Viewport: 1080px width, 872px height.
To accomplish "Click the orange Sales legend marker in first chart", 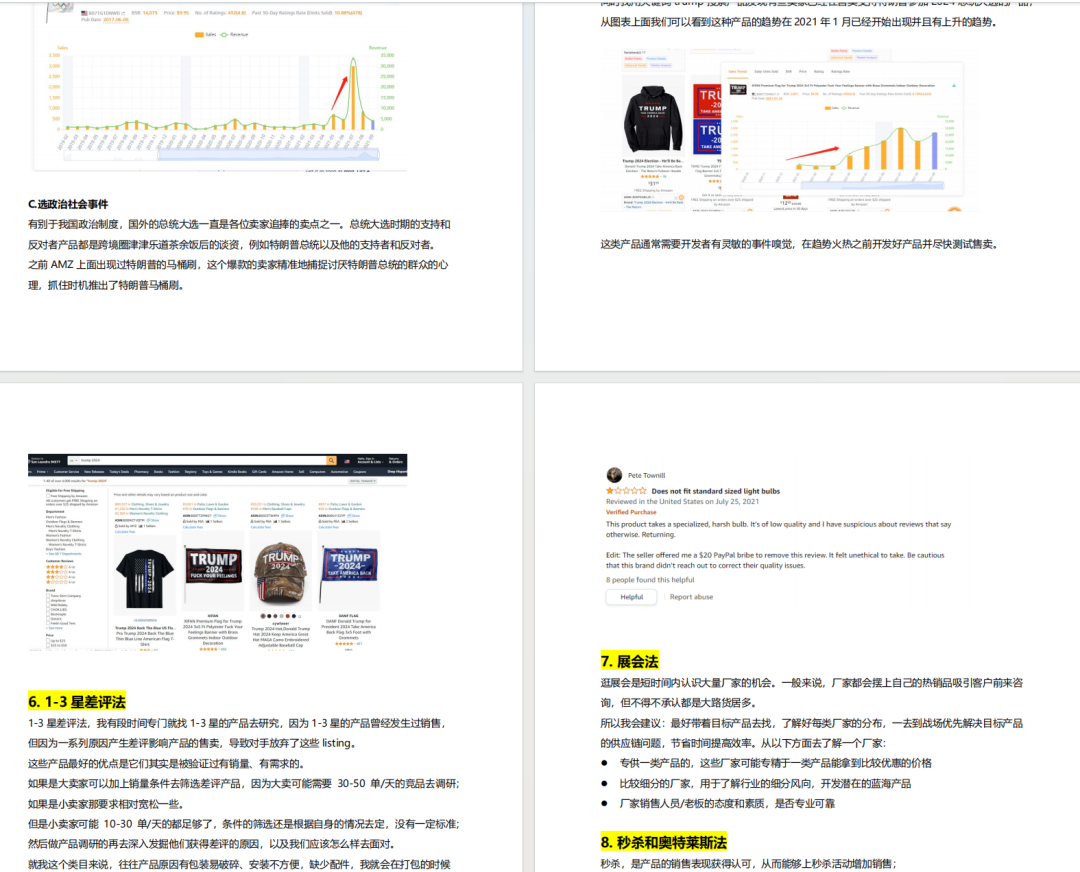I will pyautogui.click(x=199, y=34).
